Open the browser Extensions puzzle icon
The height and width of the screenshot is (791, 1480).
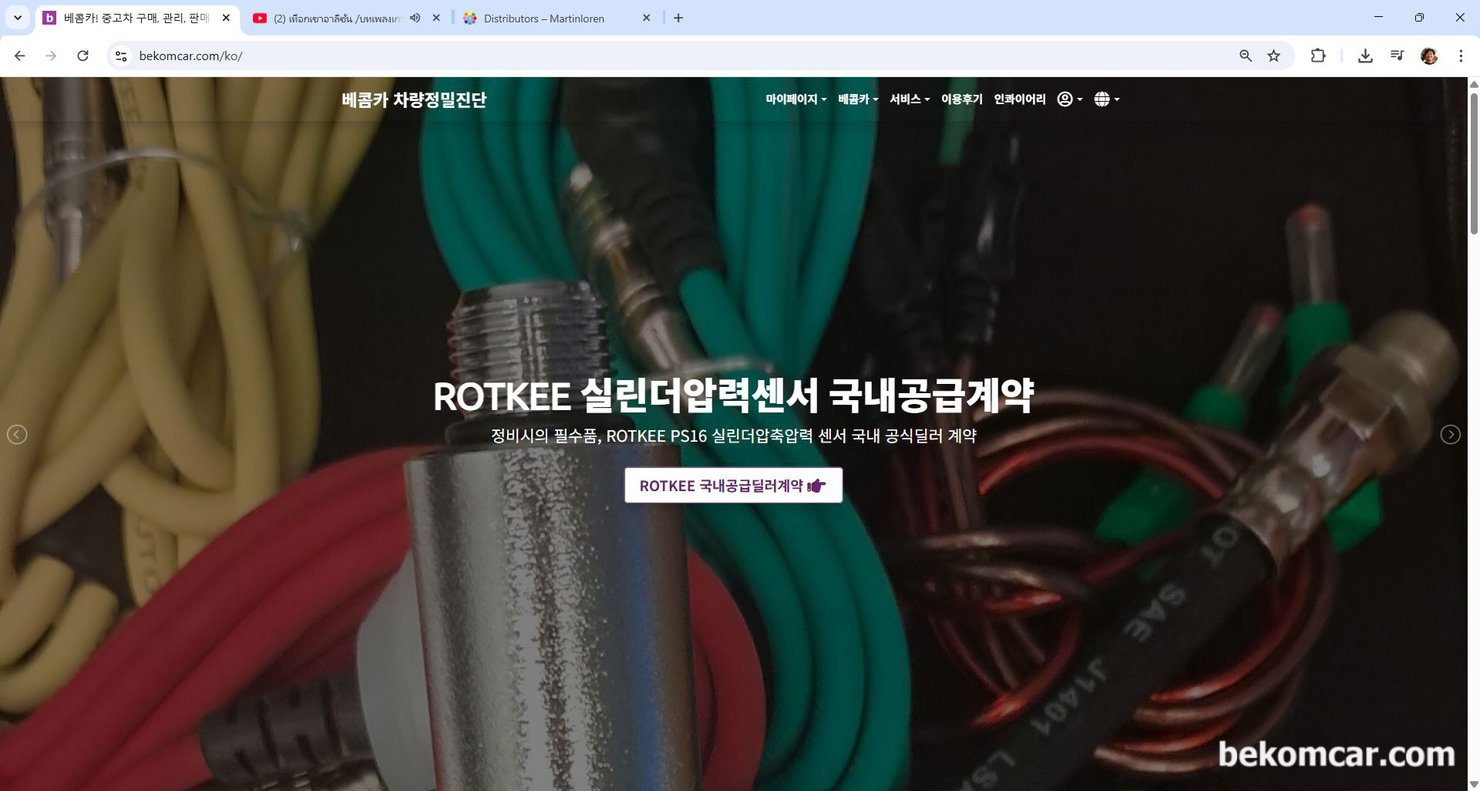[x=1318, y=56]
